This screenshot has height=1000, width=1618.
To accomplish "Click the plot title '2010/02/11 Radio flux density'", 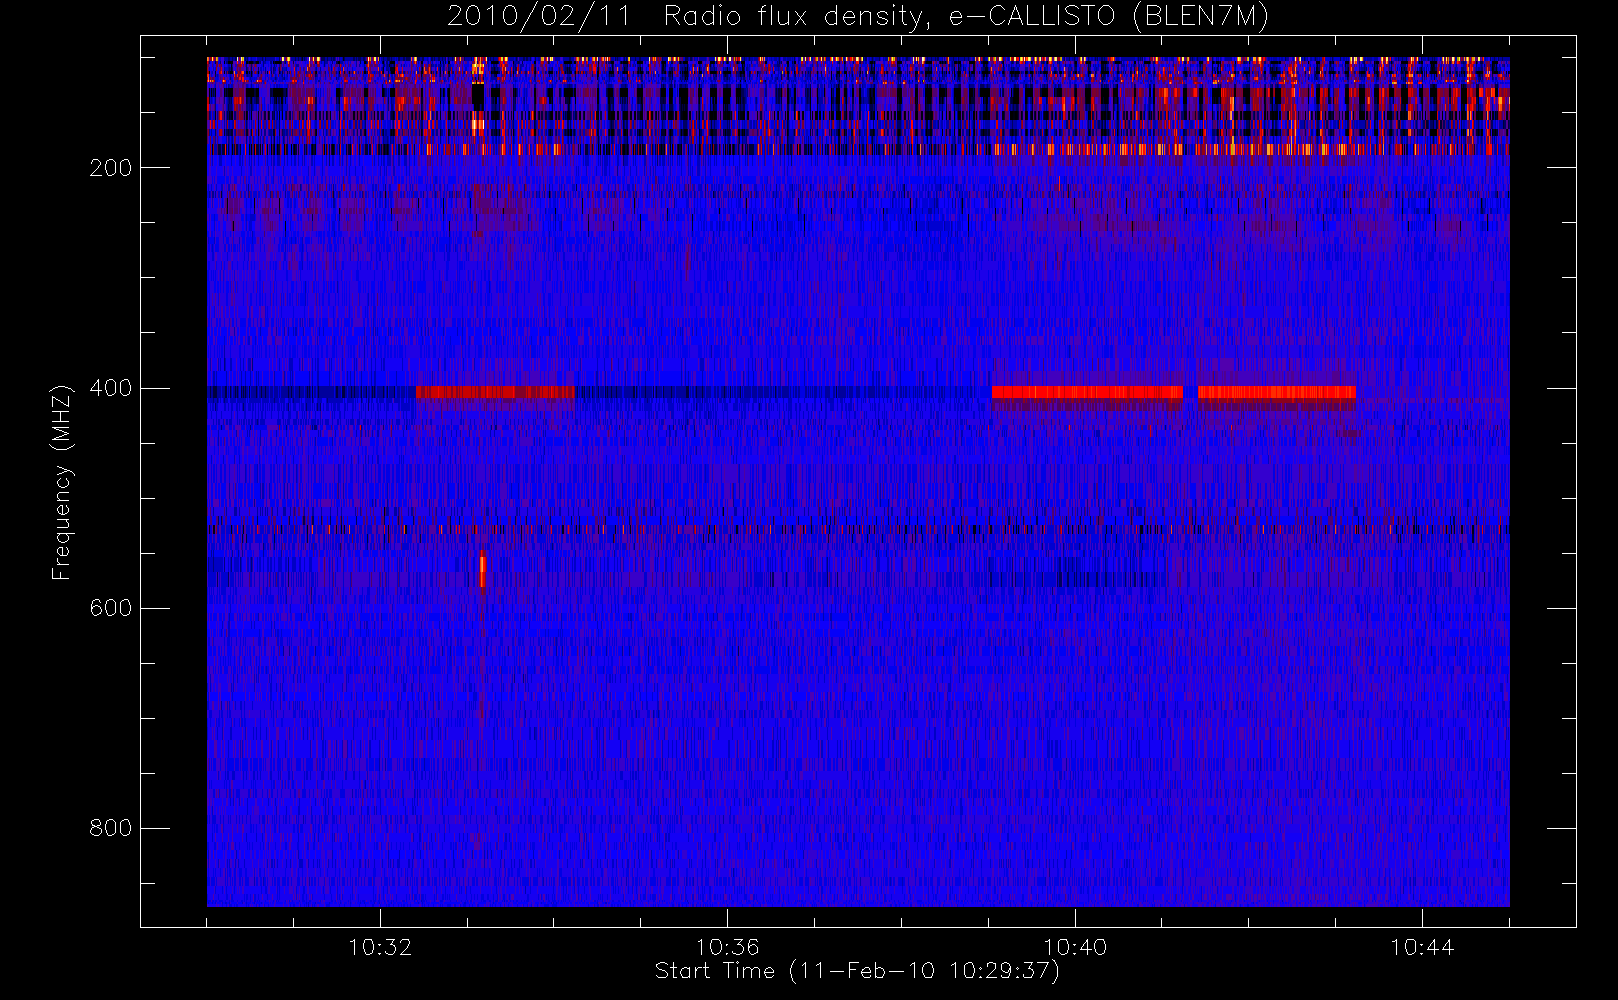I will [859, 16].
